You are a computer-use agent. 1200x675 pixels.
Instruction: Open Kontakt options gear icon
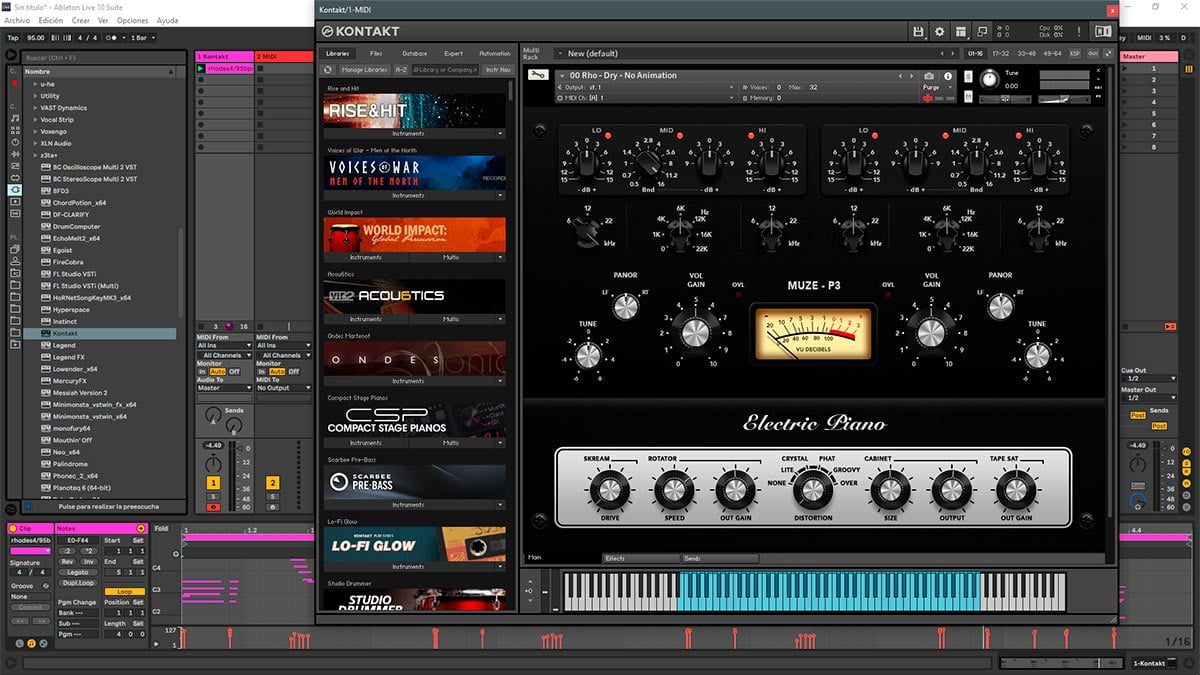(939, 31)
